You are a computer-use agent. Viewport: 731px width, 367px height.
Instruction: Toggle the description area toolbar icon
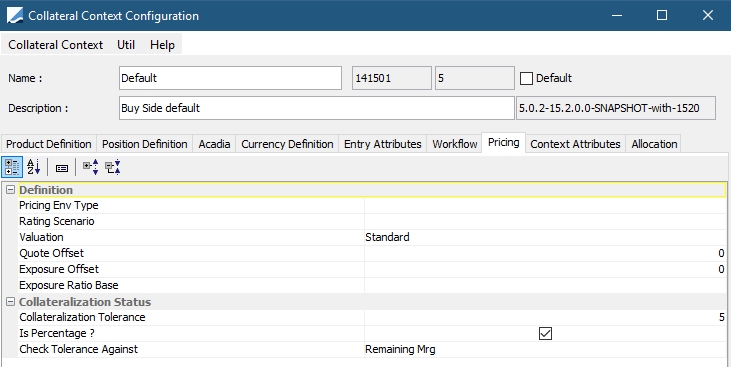(62, 168)
